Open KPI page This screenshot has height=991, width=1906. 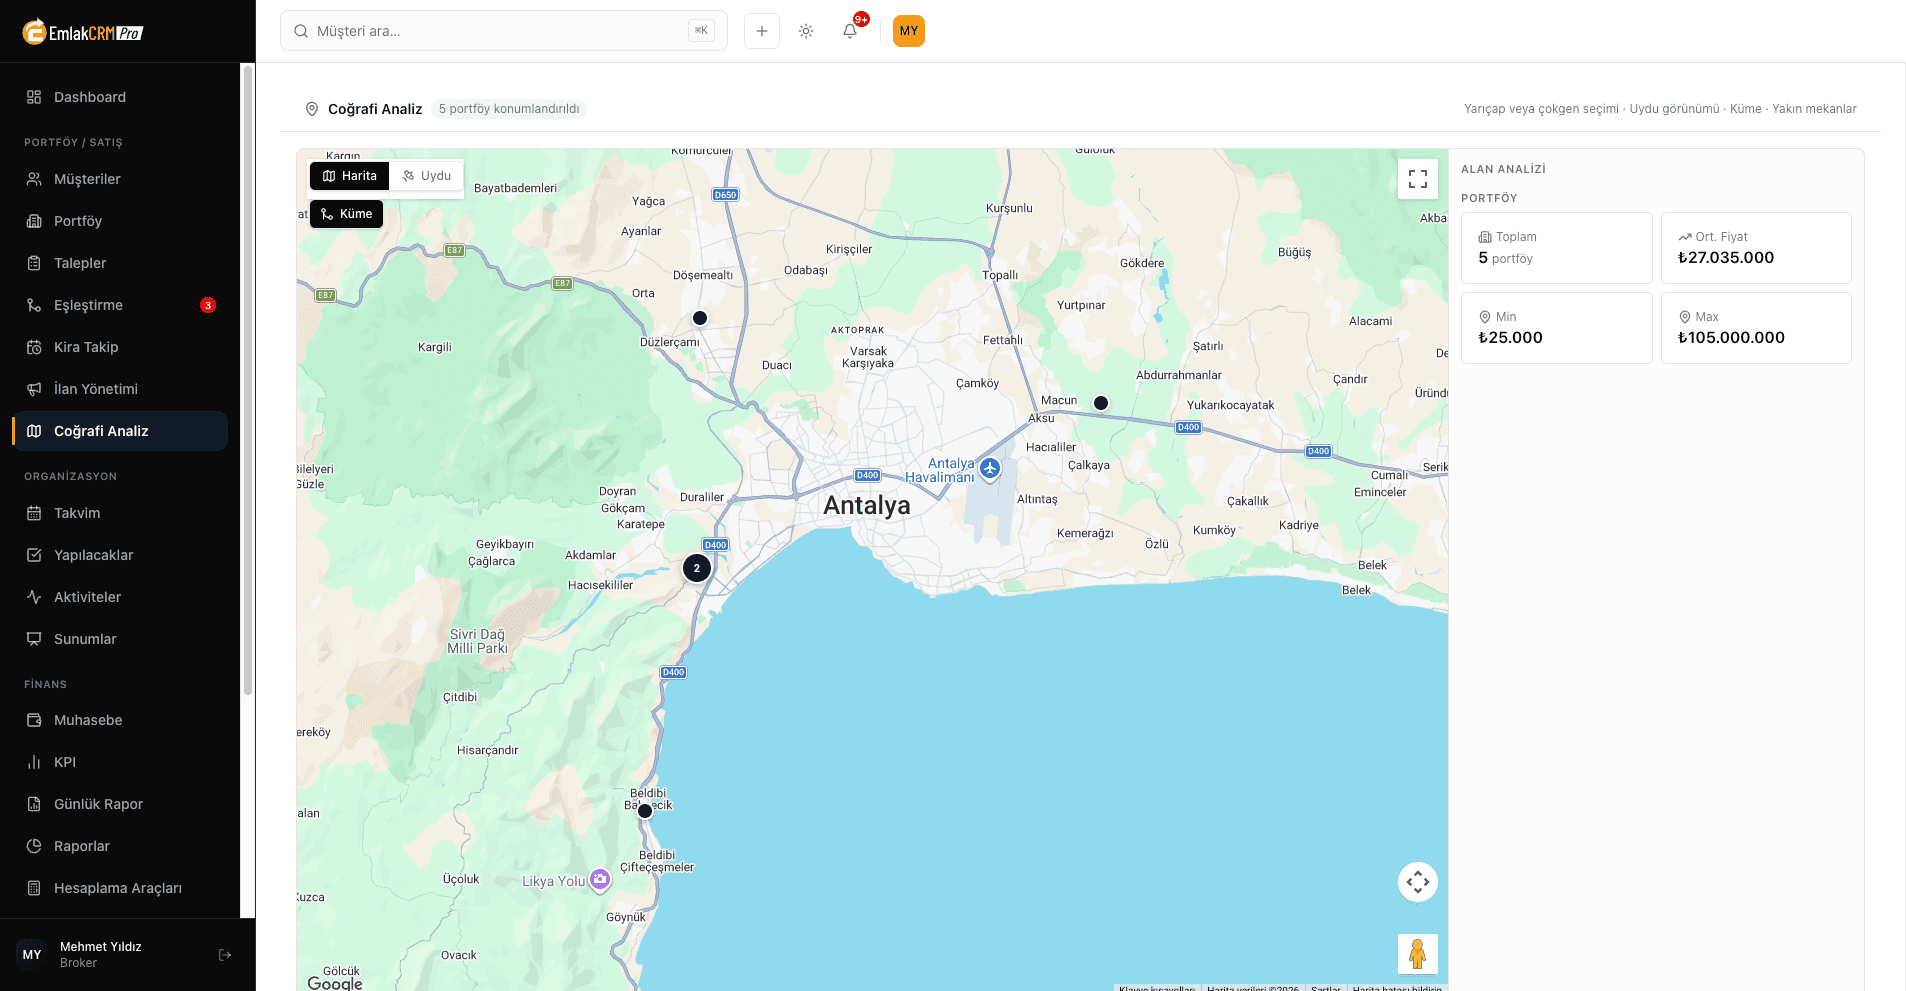pyautogui.click(x=120, y=762)
